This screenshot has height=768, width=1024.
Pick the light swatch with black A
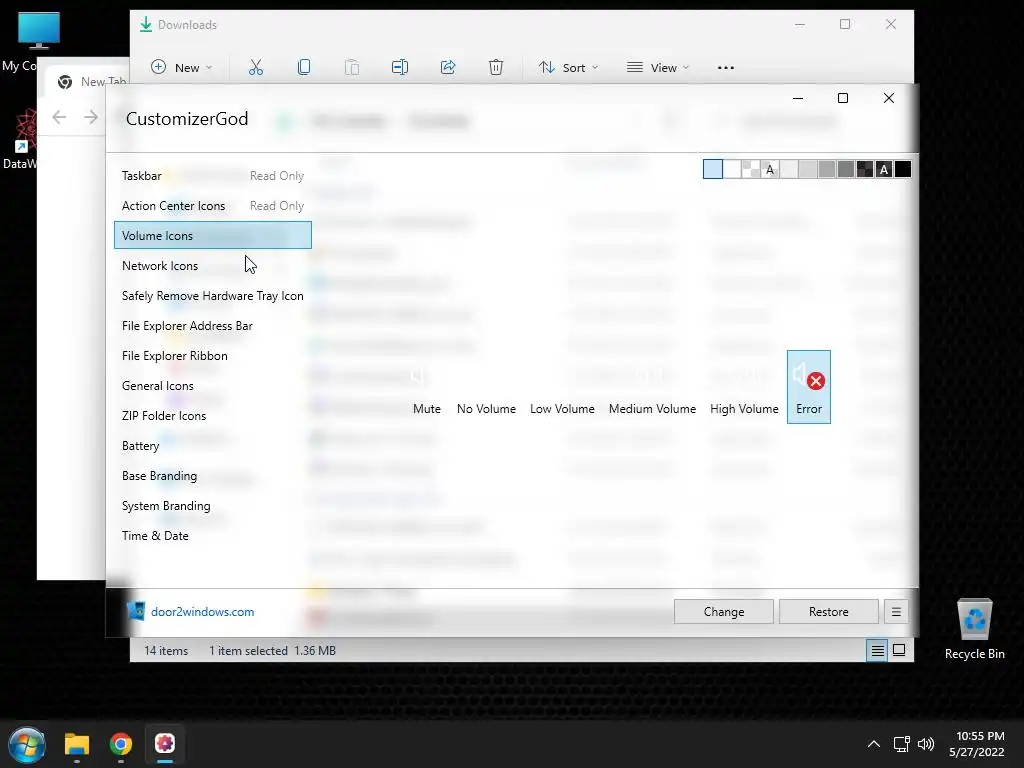click(x=770, y=169)
